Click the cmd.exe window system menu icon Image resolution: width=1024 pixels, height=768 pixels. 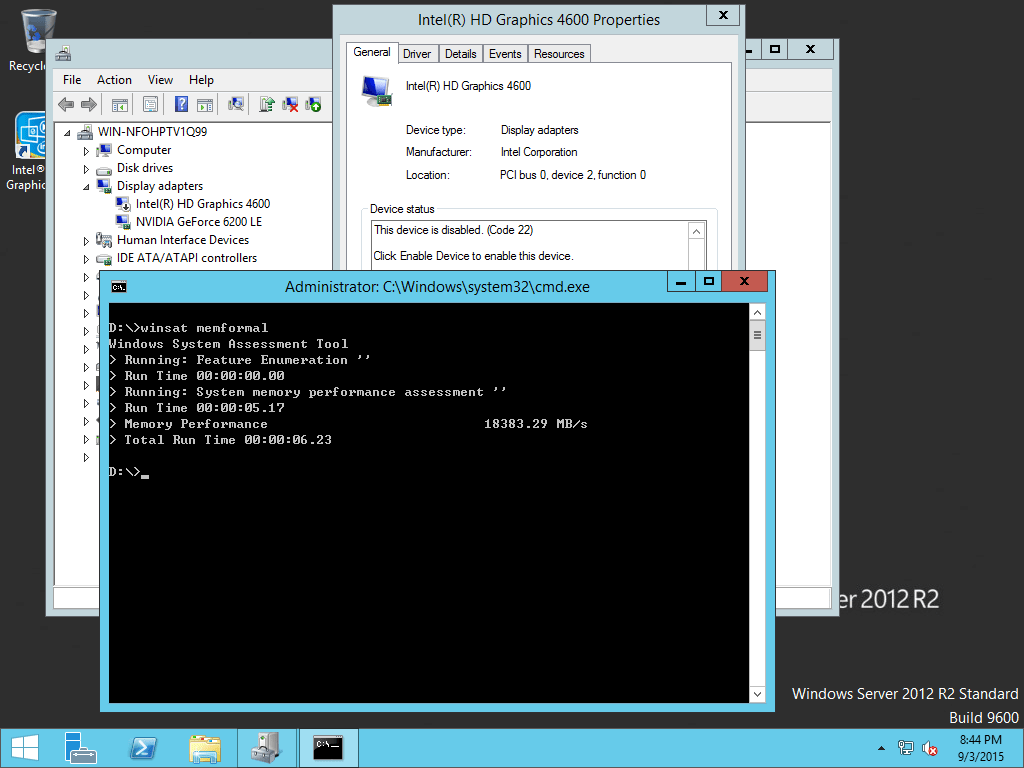[119, 287]
